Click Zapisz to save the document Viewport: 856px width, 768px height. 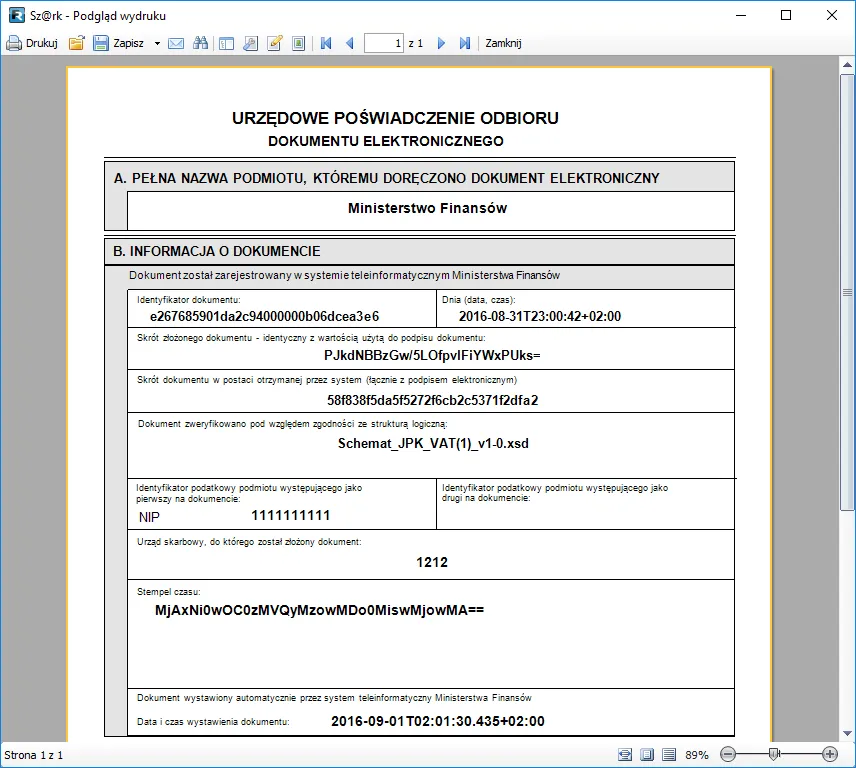click(x=119, y=43)
